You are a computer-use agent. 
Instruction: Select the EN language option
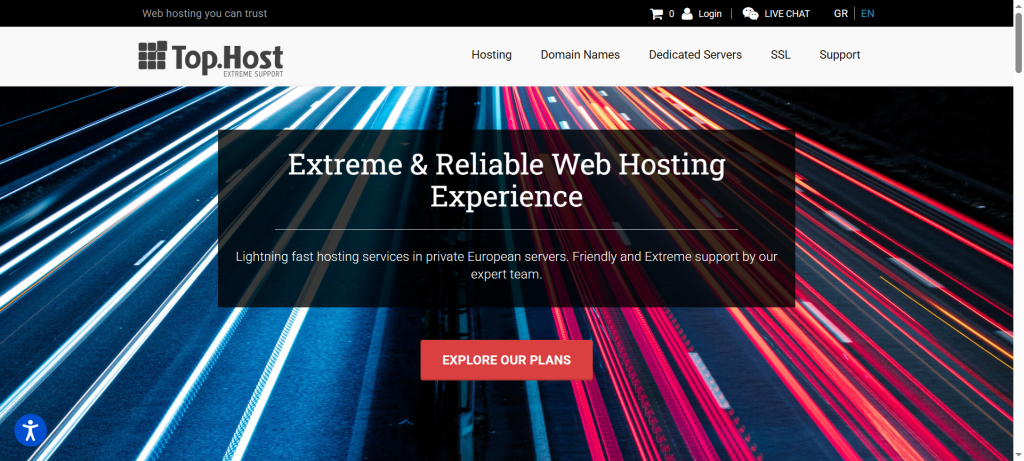(867, 14)
